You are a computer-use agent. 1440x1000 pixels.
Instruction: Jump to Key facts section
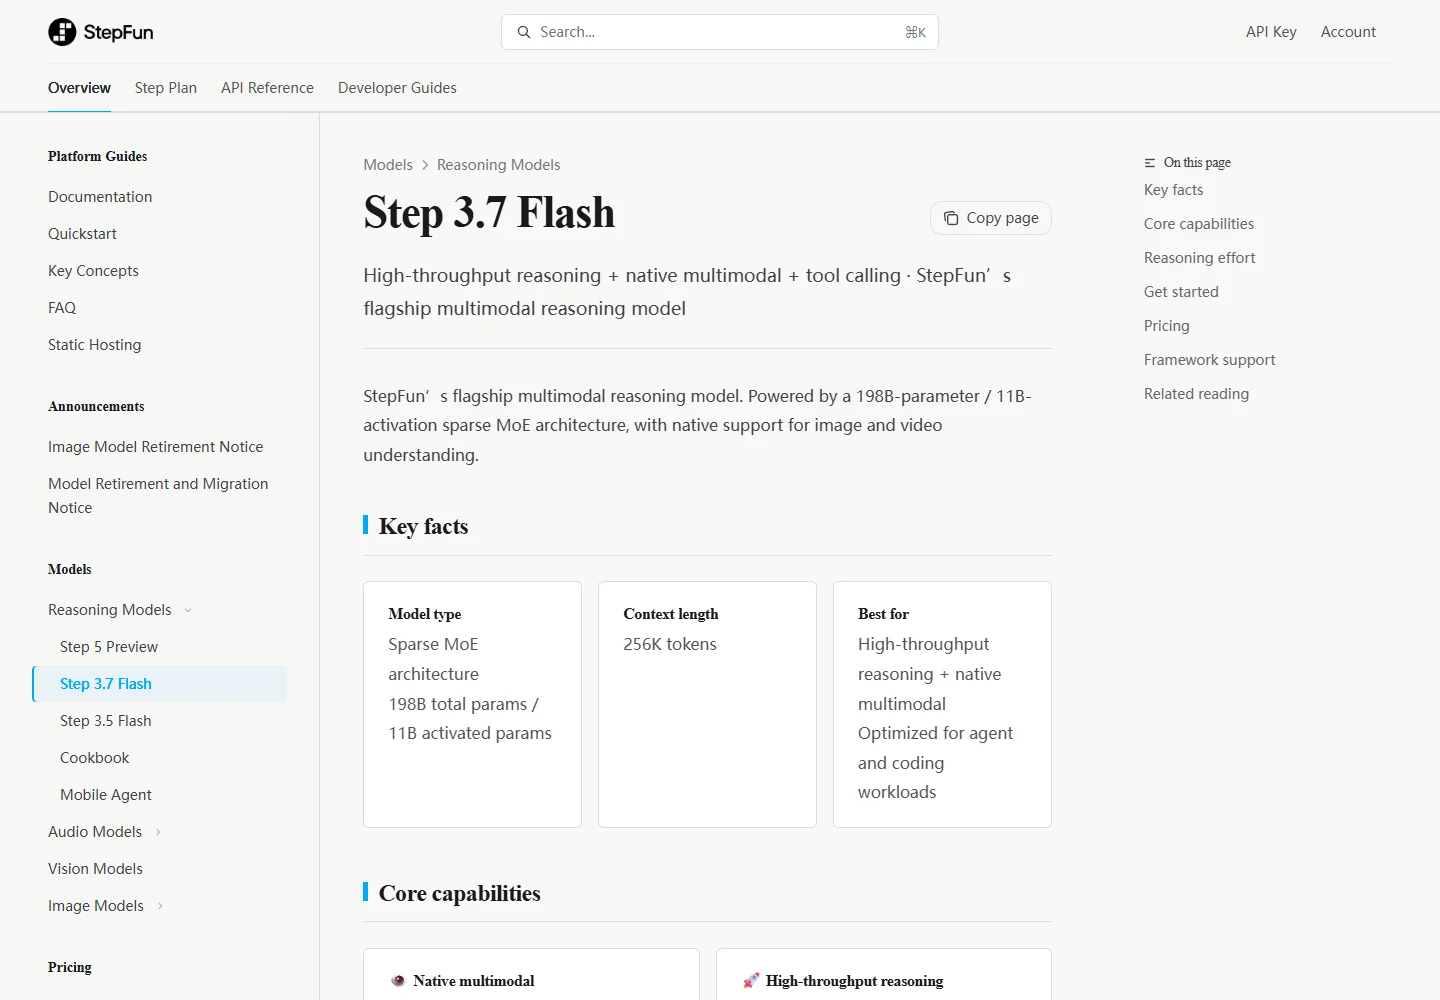(1173, 190)
